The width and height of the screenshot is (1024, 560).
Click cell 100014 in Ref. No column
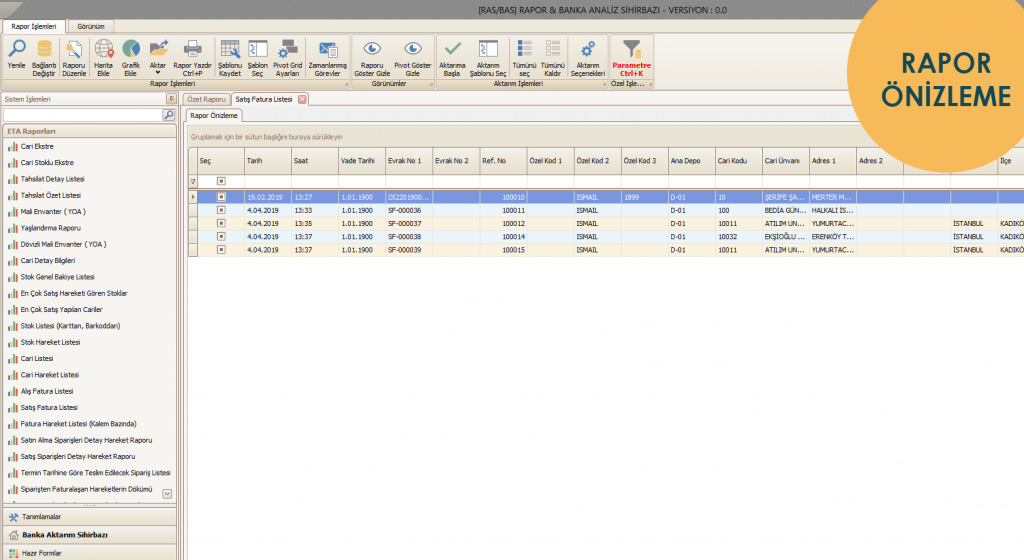[x=503, y=236]
